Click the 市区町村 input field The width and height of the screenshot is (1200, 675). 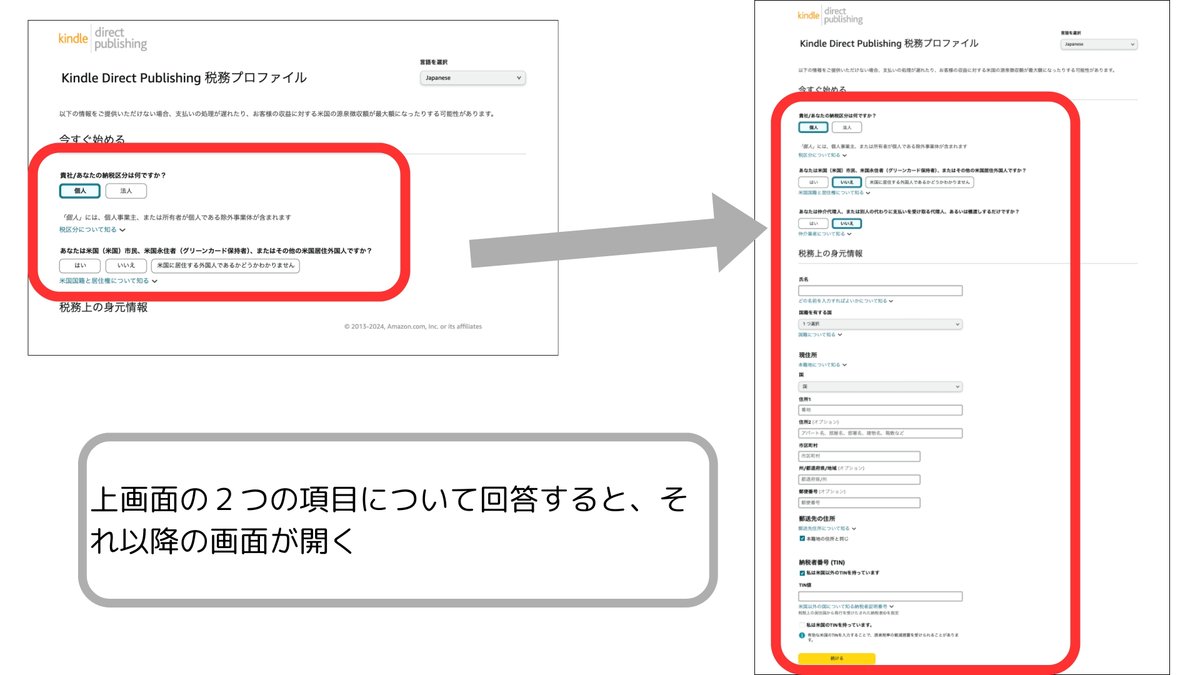point(859,457)
